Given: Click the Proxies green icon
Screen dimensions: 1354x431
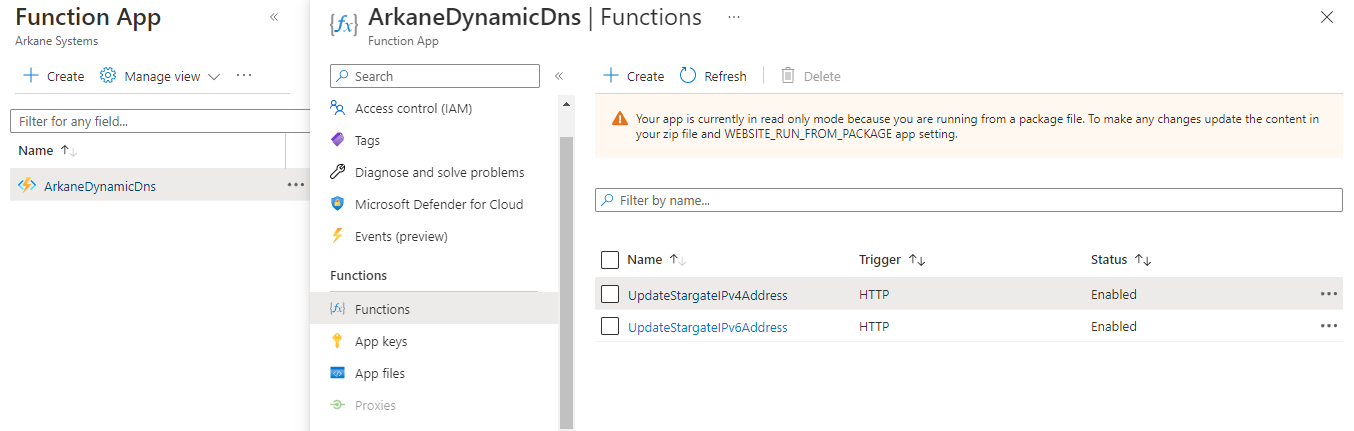Looking at the screenshot, I should click(x=337, y=405).
